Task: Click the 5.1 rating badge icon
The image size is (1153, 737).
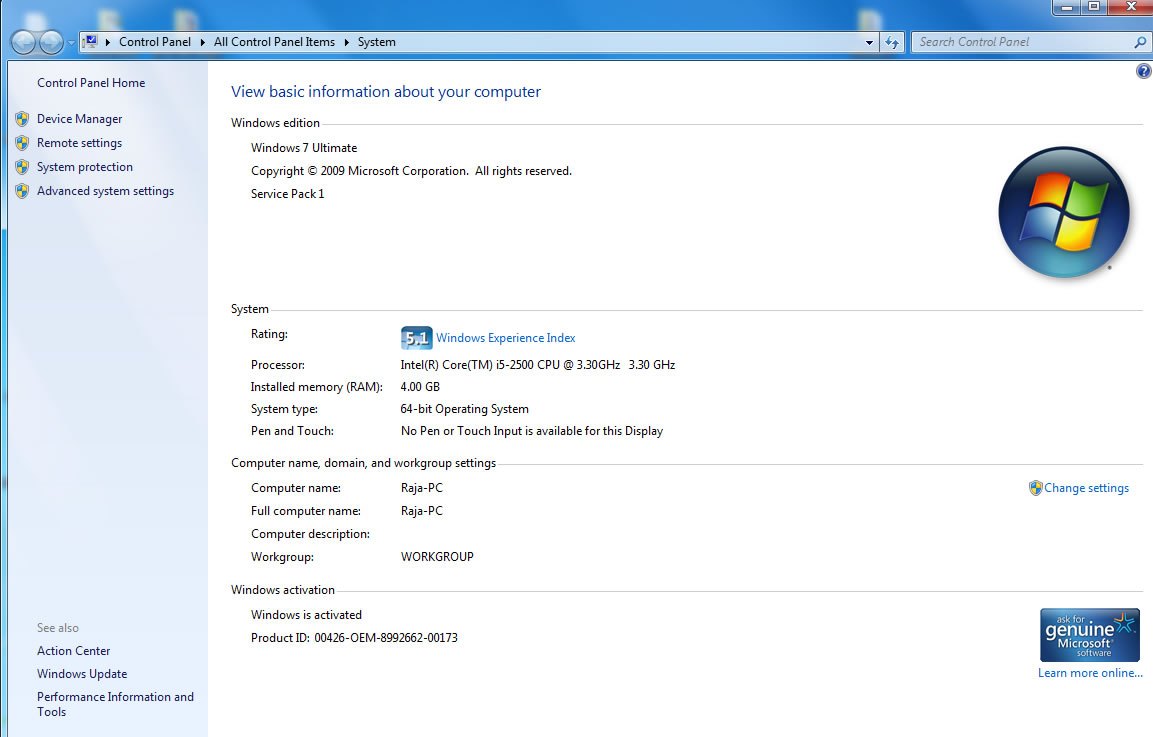Action: [x=416, y=338]
